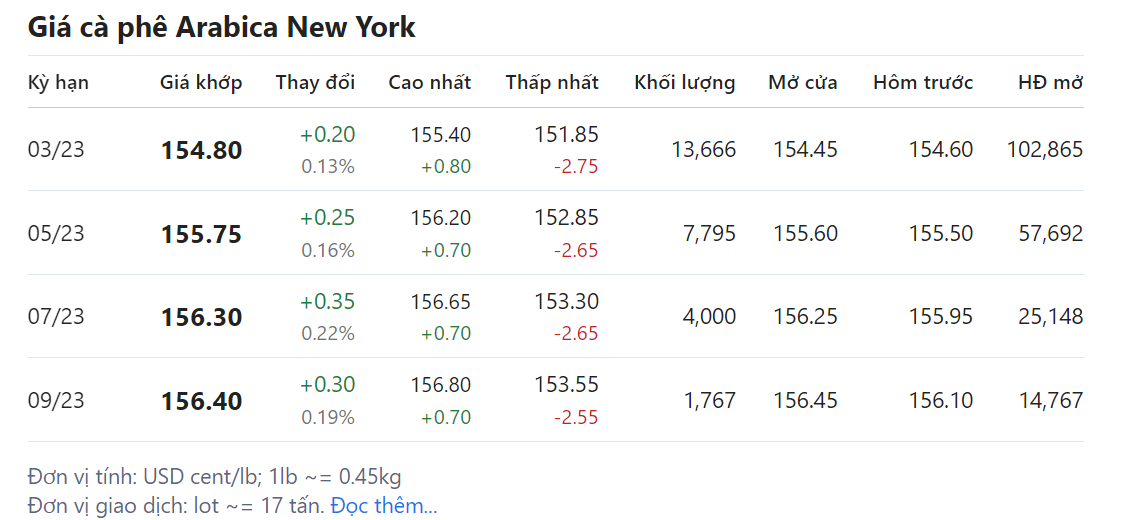Select the 07/23 contract term cell
The width and height of the screenshot is (1128, 520).
pos(56,317)
